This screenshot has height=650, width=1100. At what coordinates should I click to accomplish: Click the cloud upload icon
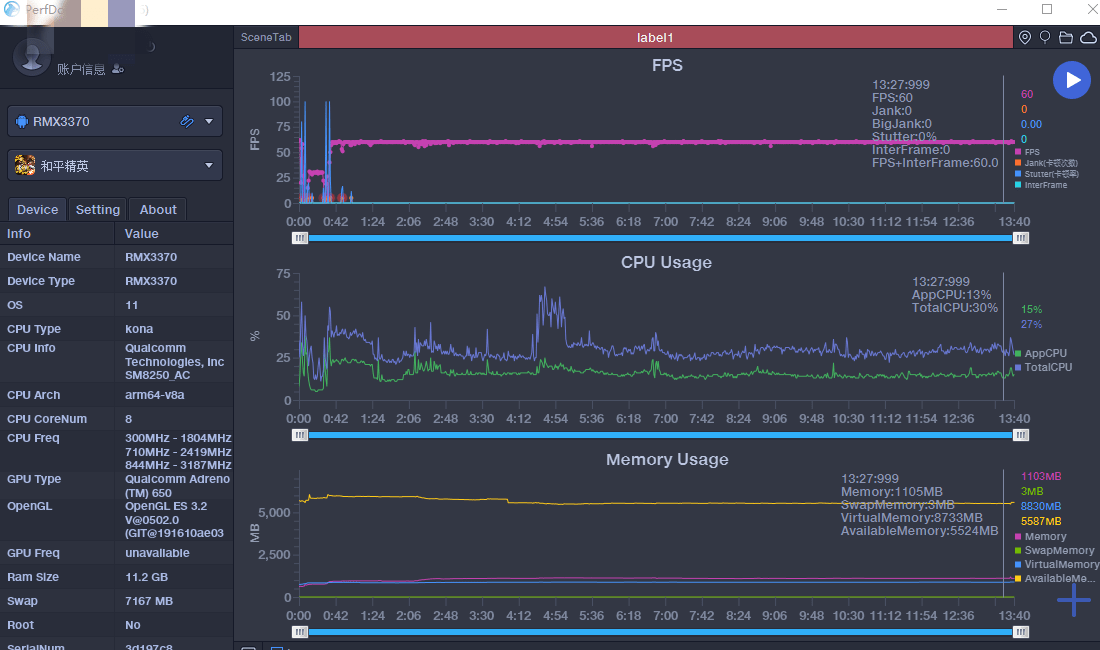click(x=1087, y=37)
